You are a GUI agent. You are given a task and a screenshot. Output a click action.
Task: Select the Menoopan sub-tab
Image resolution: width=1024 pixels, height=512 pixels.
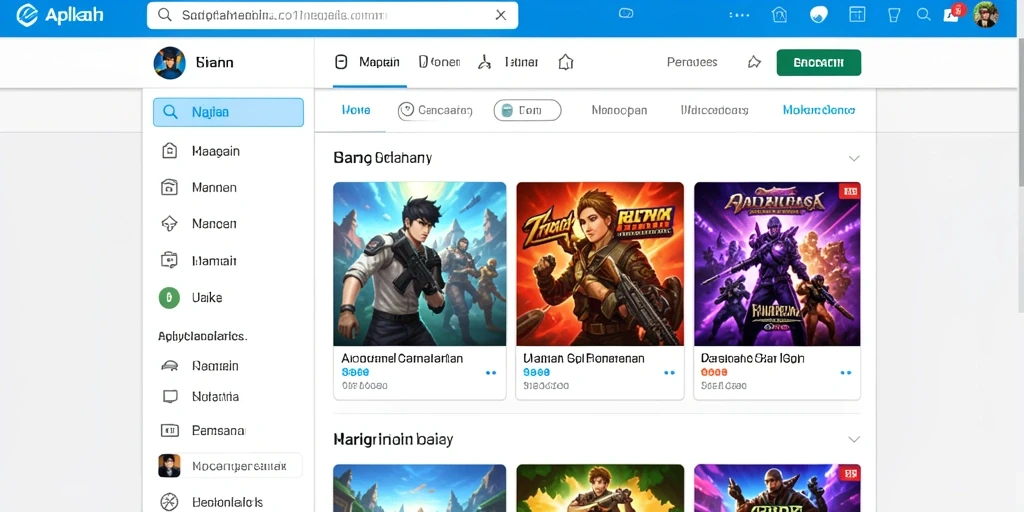pyautogui.click(x=619, y=110)
